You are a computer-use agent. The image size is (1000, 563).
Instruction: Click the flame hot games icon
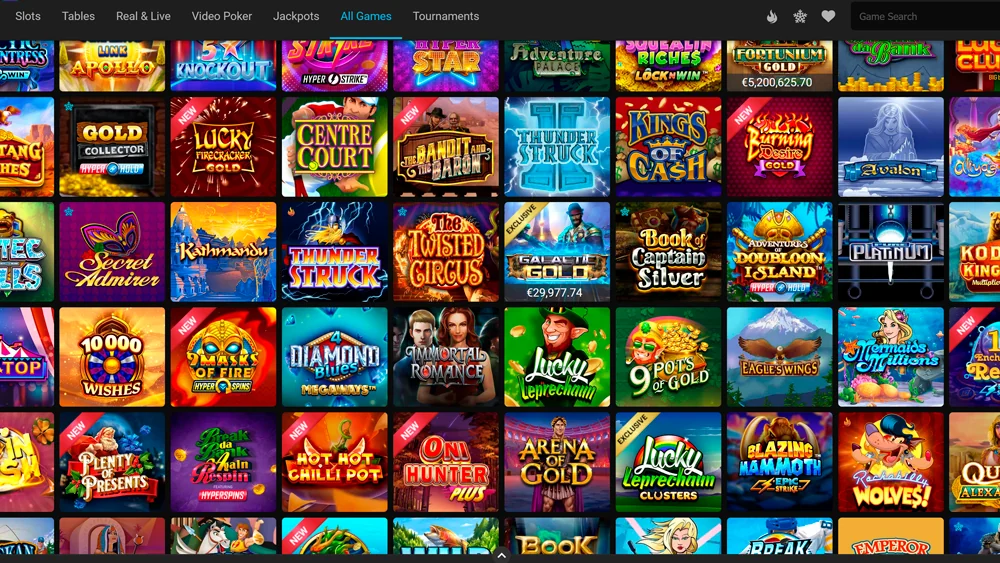coord(772,17)
